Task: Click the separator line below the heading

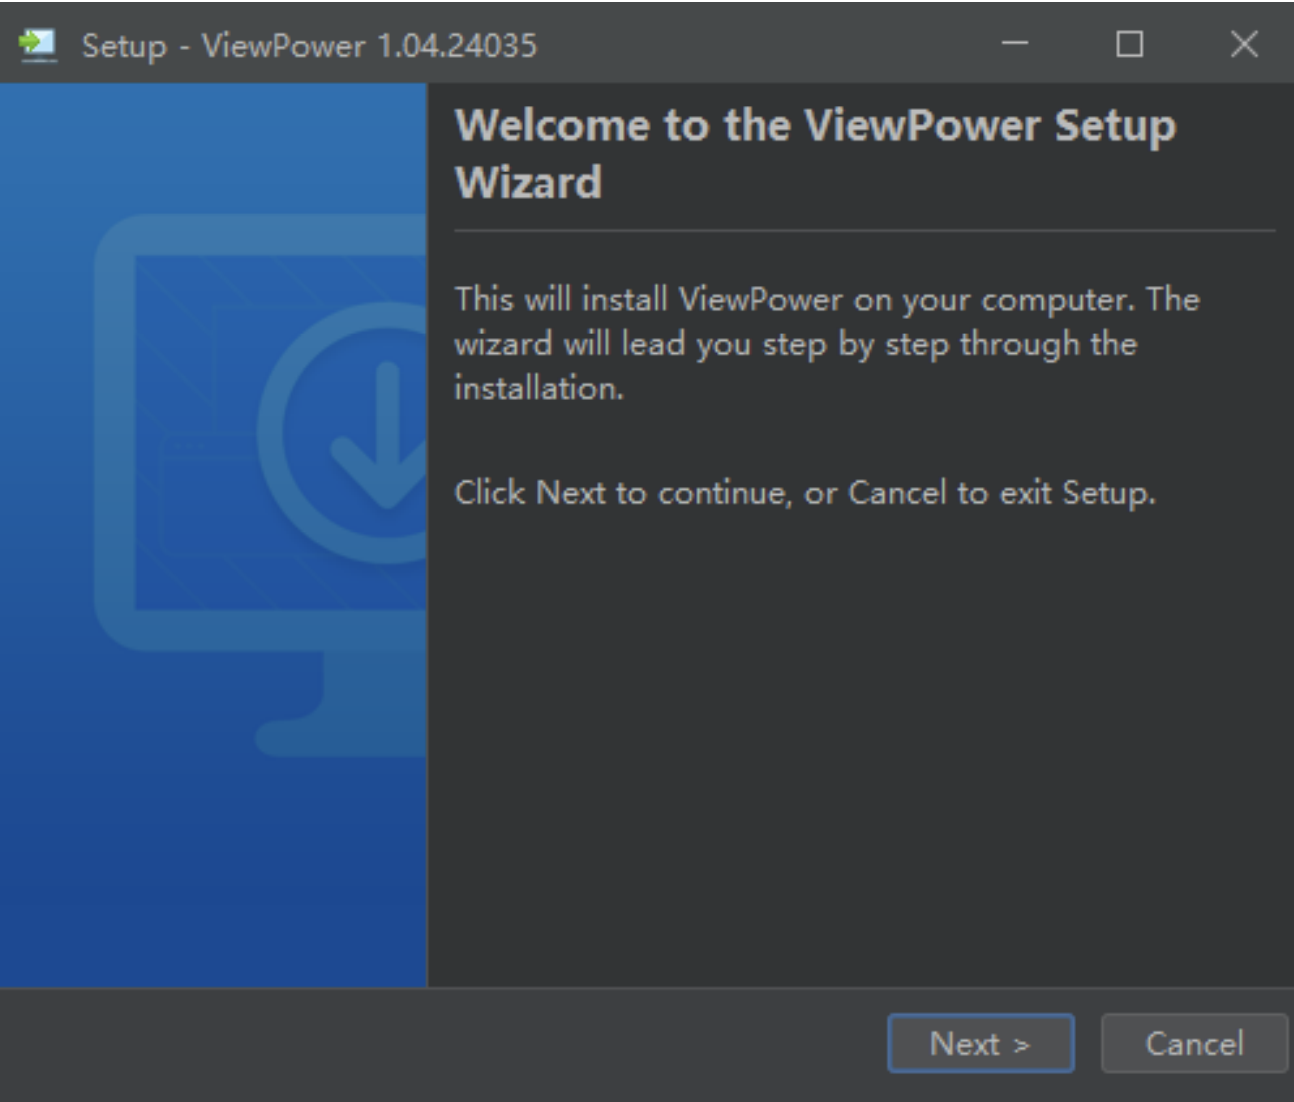Action: click(x=864, y=231)
